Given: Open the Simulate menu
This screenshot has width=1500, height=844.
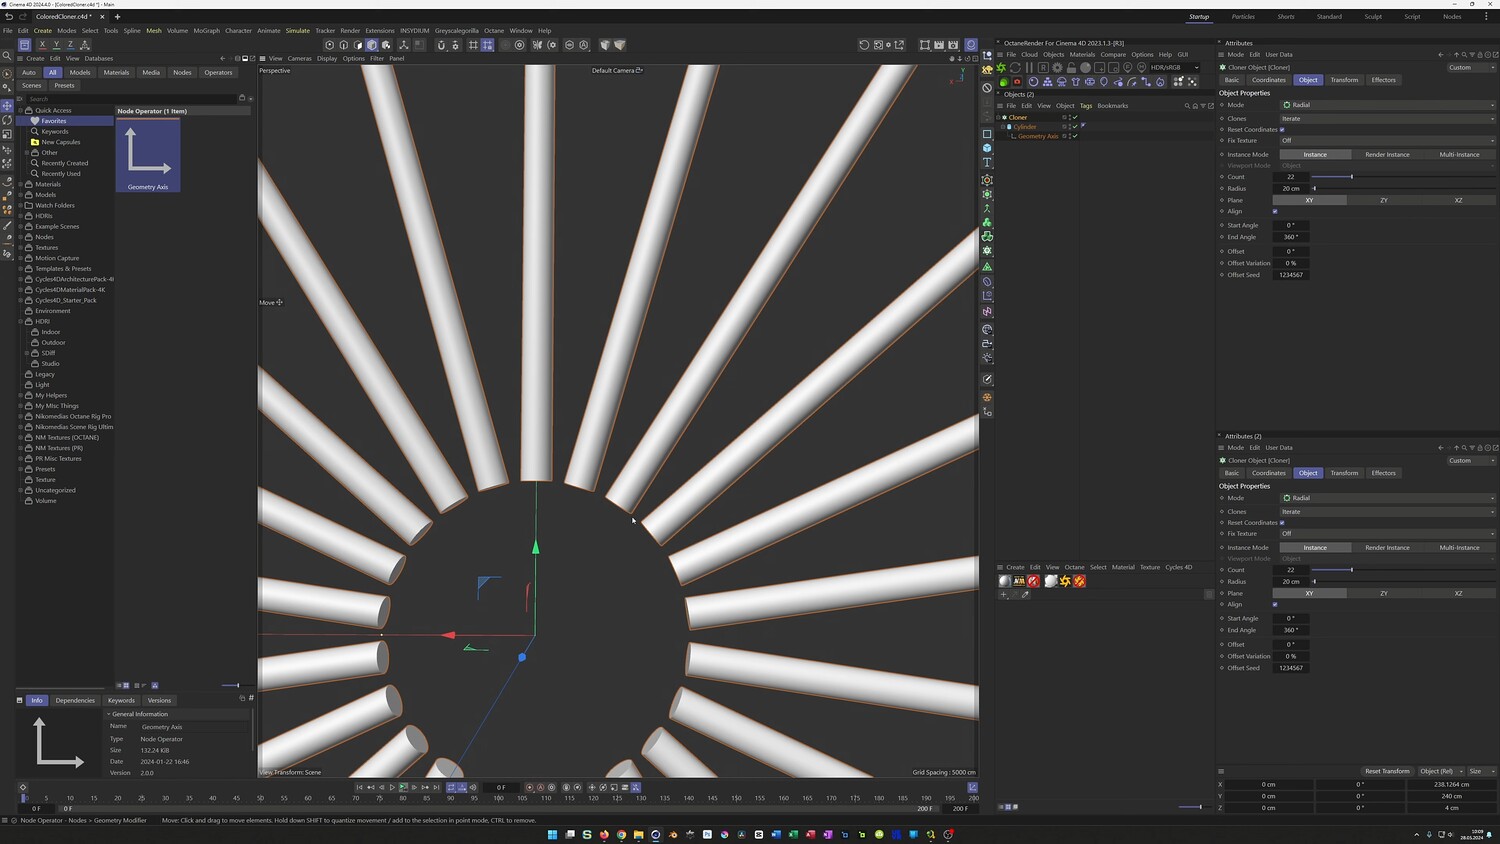Looking at the screenshot, I should click(x=298, y=31).
